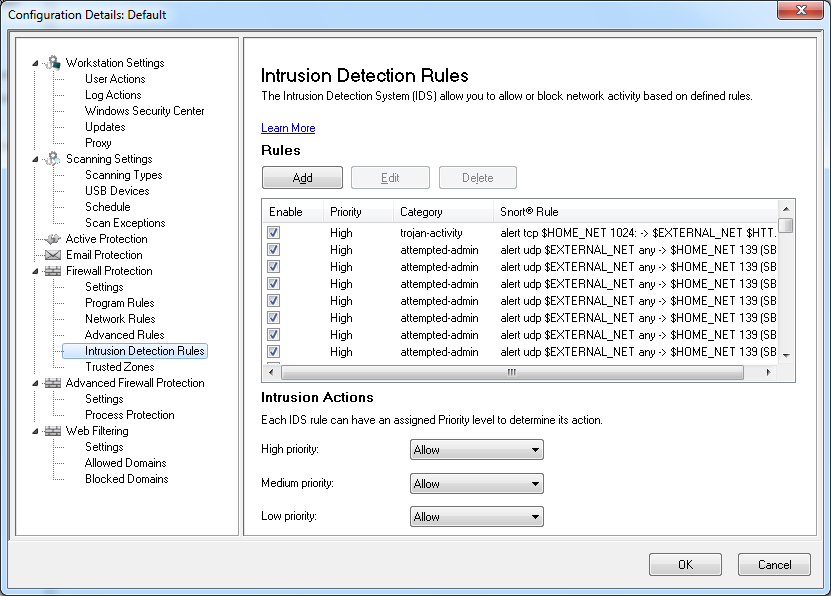Click the Active Protection icon
This screenshot has width=831, height=596.
[53, 239]
